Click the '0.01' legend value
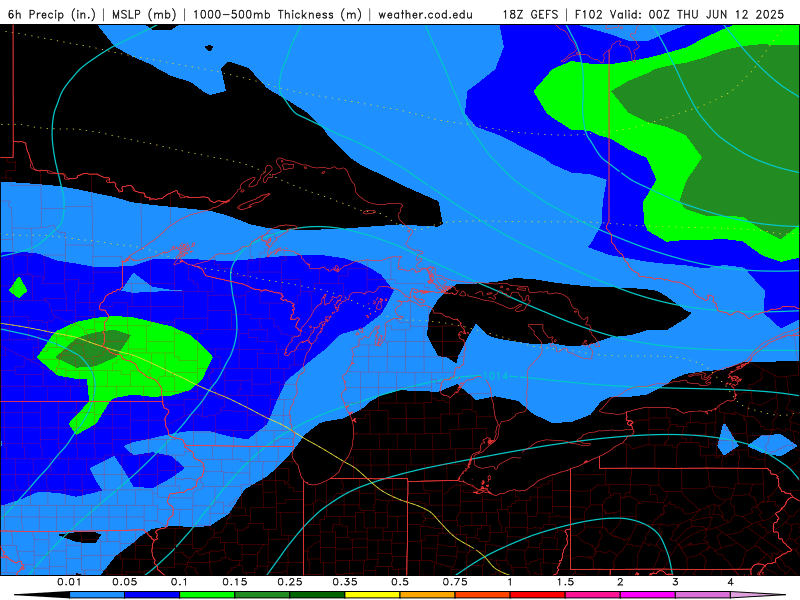 point(69,582)
